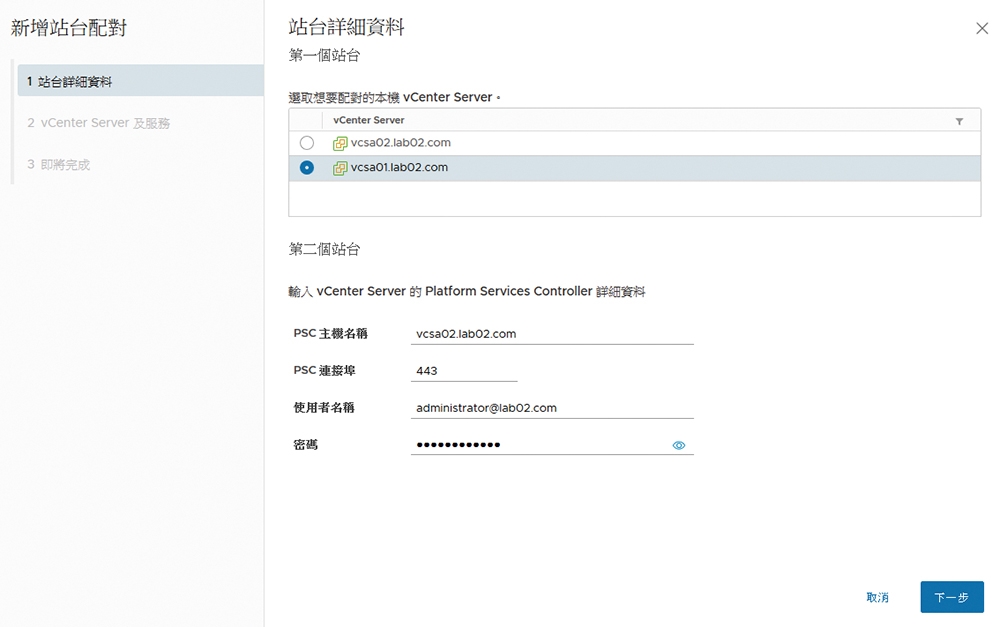Click the 使用者名稱 label
The image size is (1000, 627).
pyautogui.click(x=324, y=408)
